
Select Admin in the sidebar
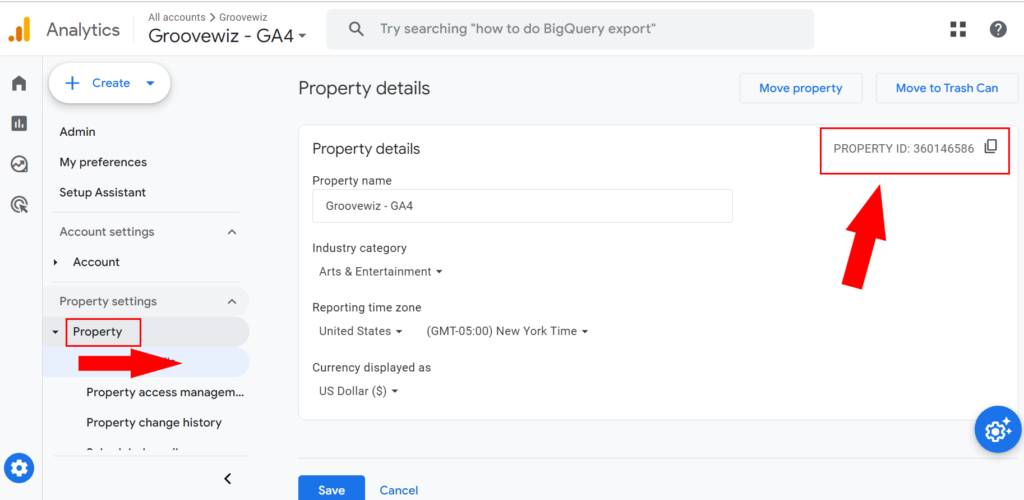[x=77, y=132]
